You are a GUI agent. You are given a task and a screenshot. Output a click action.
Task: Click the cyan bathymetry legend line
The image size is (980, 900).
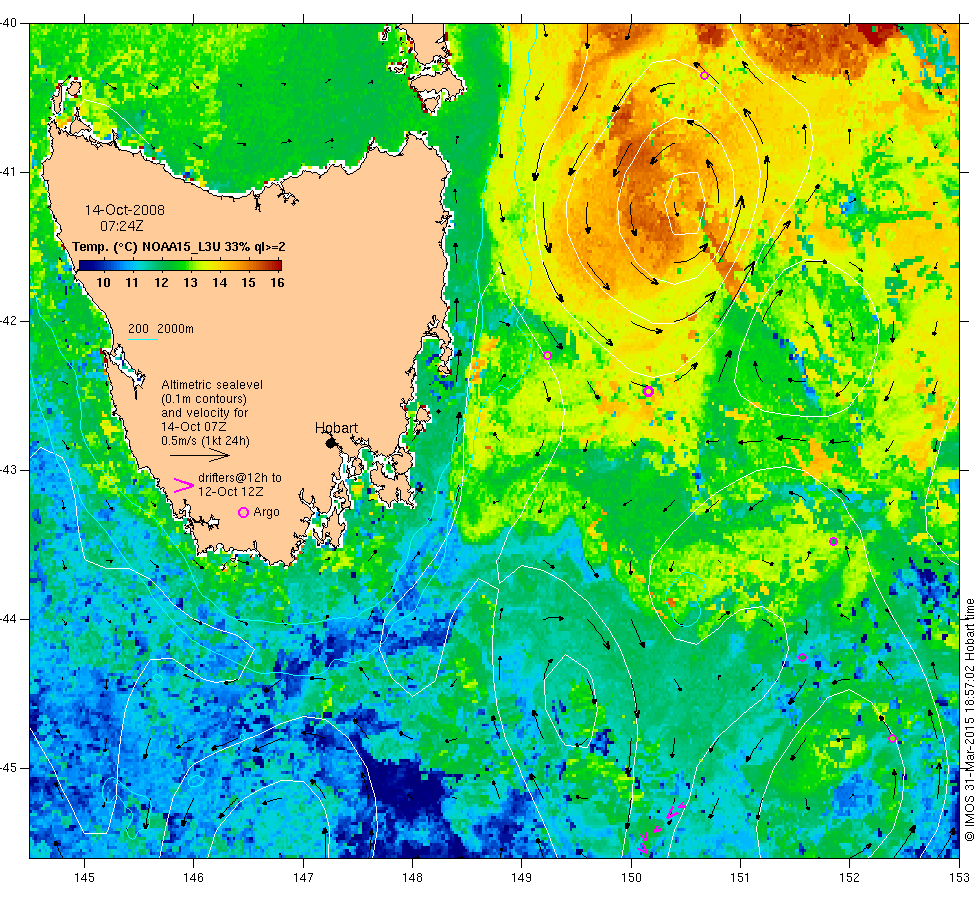142,339
